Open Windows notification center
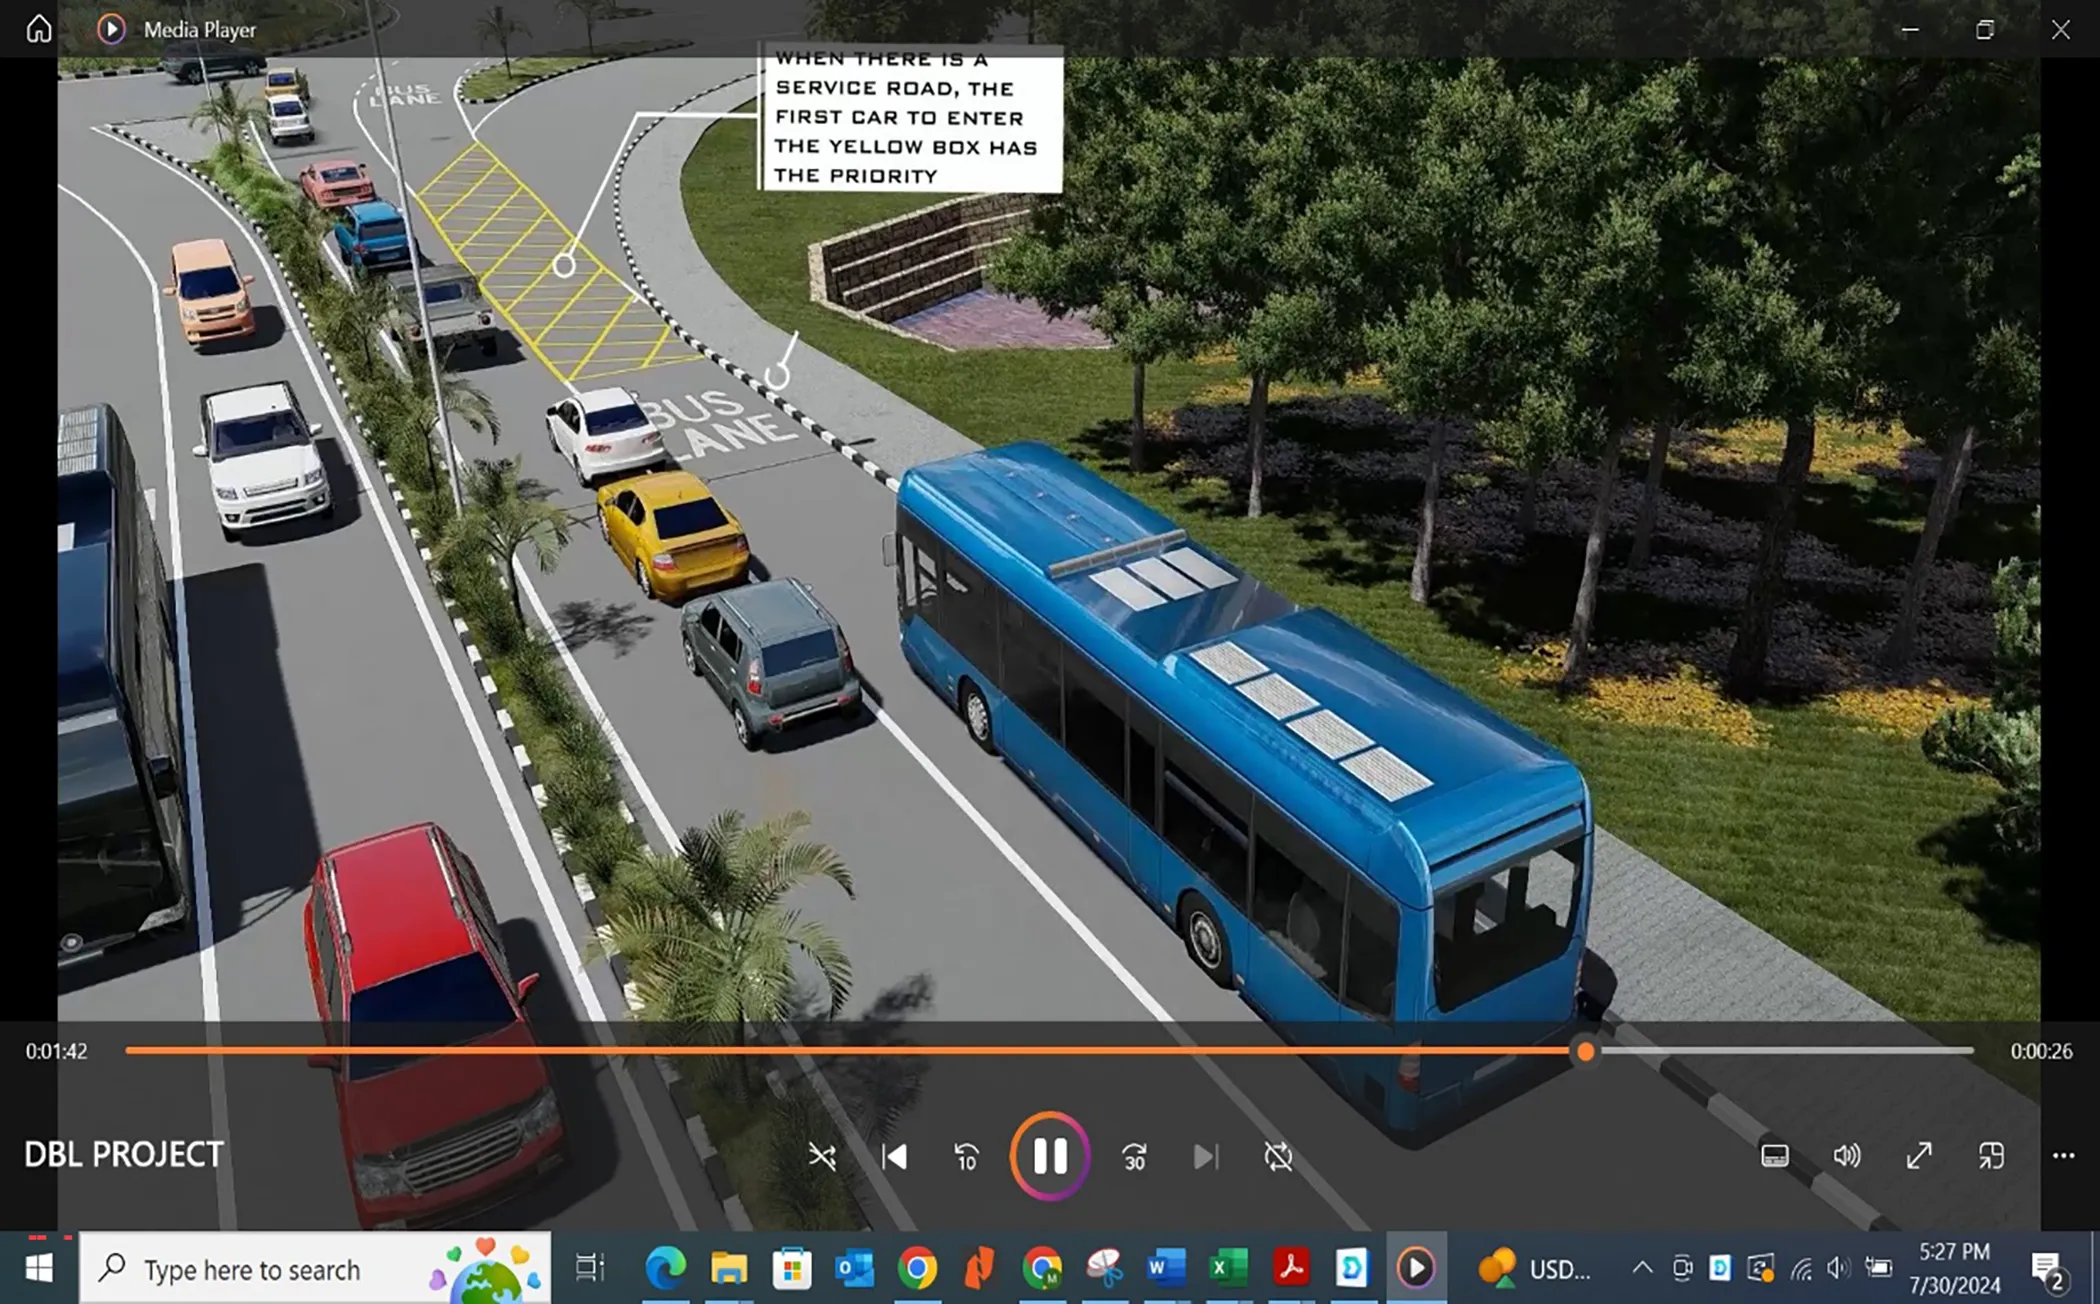 point(2047,1268)
